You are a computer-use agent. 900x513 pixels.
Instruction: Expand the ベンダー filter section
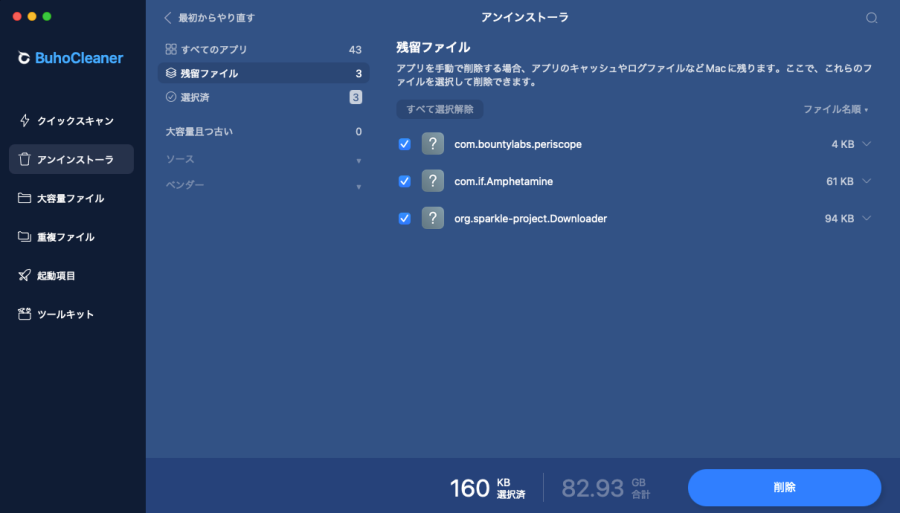[x=263, y=185]
